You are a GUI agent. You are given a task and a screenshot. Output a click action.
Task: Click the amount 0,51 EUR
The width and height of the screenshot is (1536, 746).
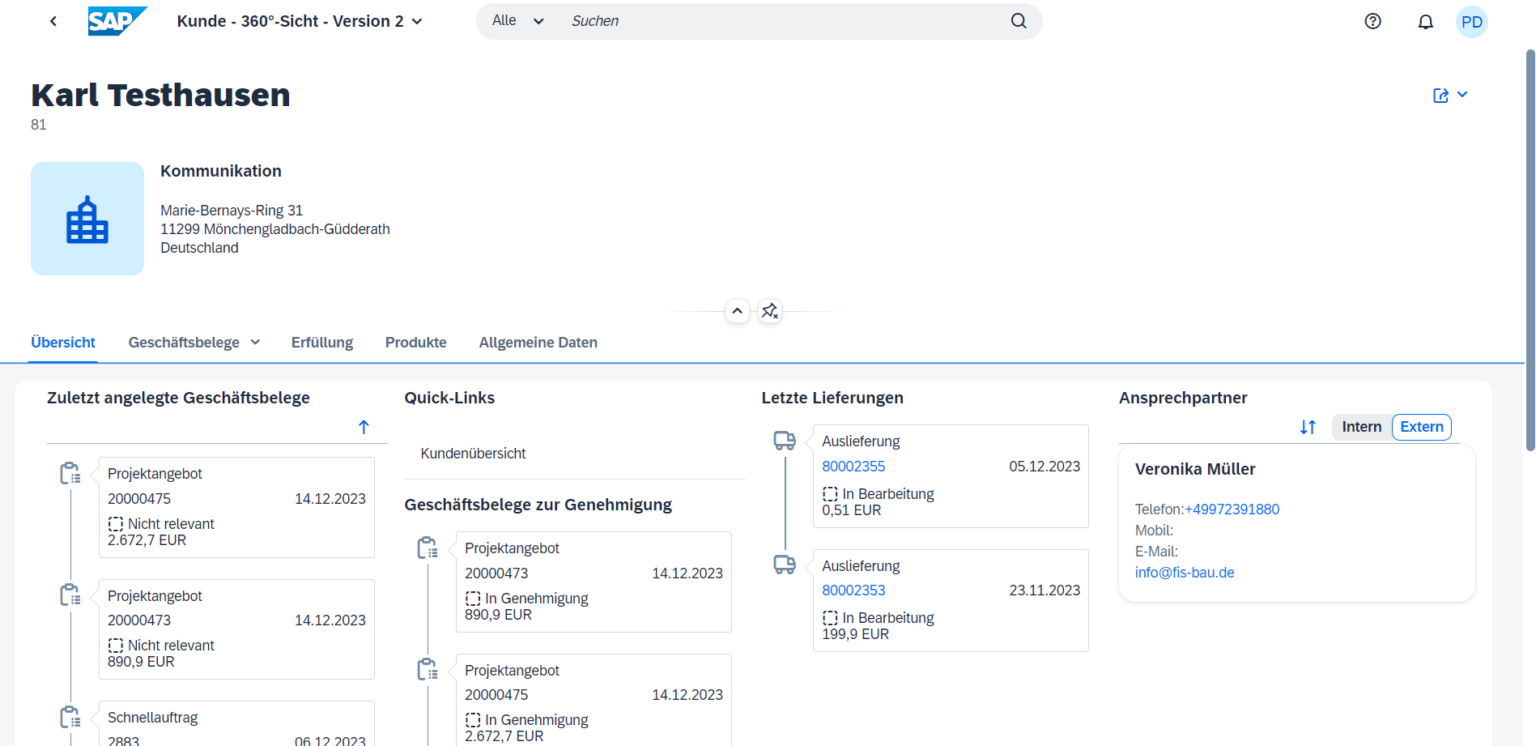[x=851, y=510]
